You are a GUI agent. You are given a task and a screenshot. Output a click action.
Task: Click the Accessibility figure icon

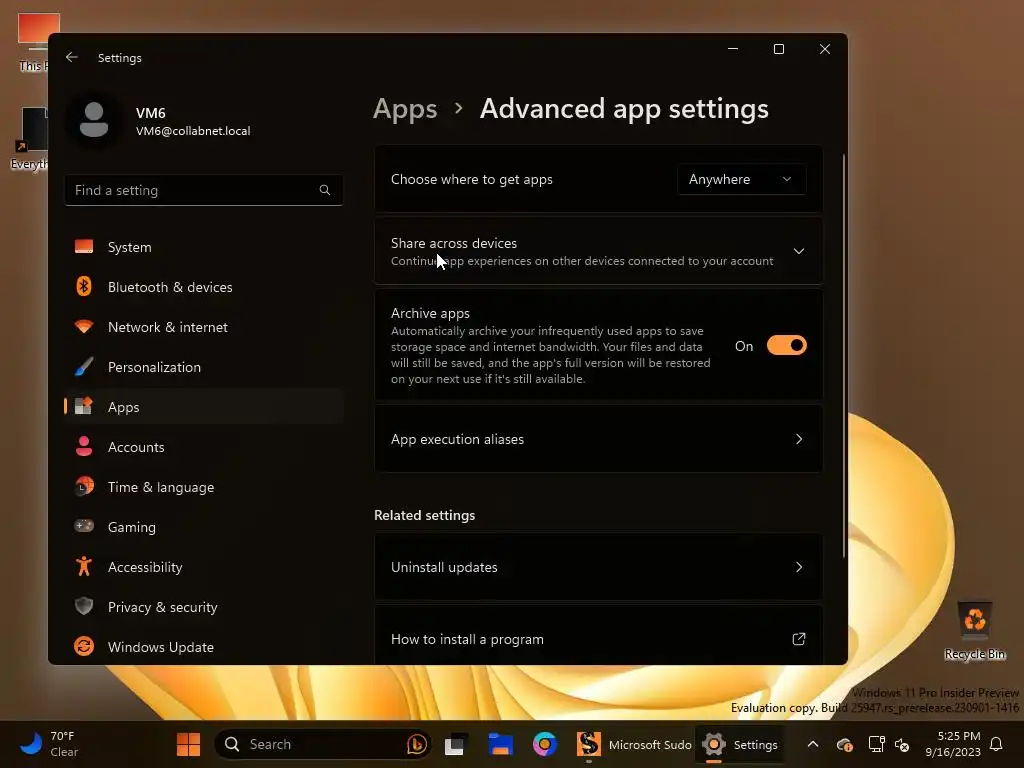[x=84, y=566]
